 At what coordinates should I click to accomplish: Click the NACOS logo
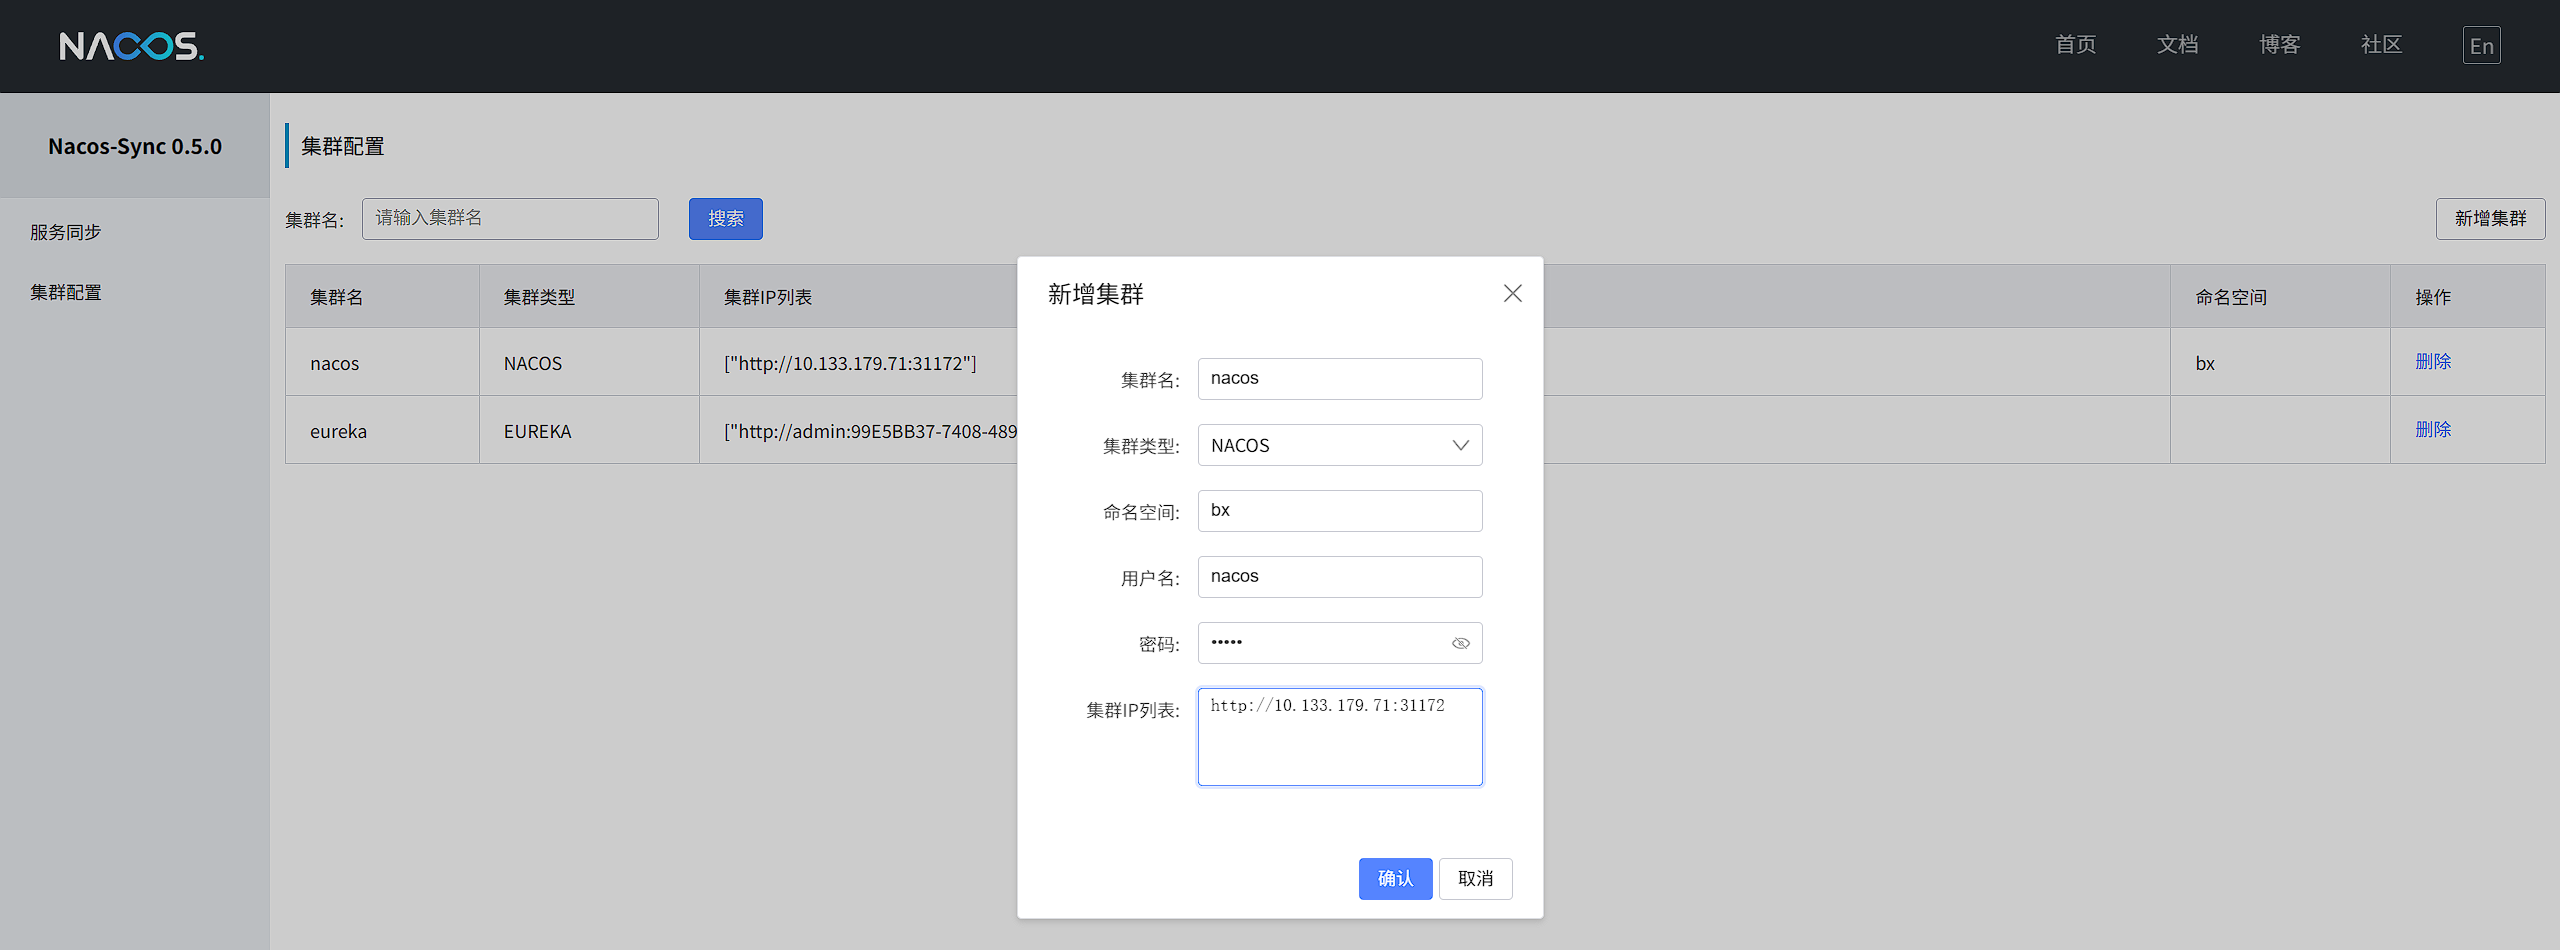(131, 46)
